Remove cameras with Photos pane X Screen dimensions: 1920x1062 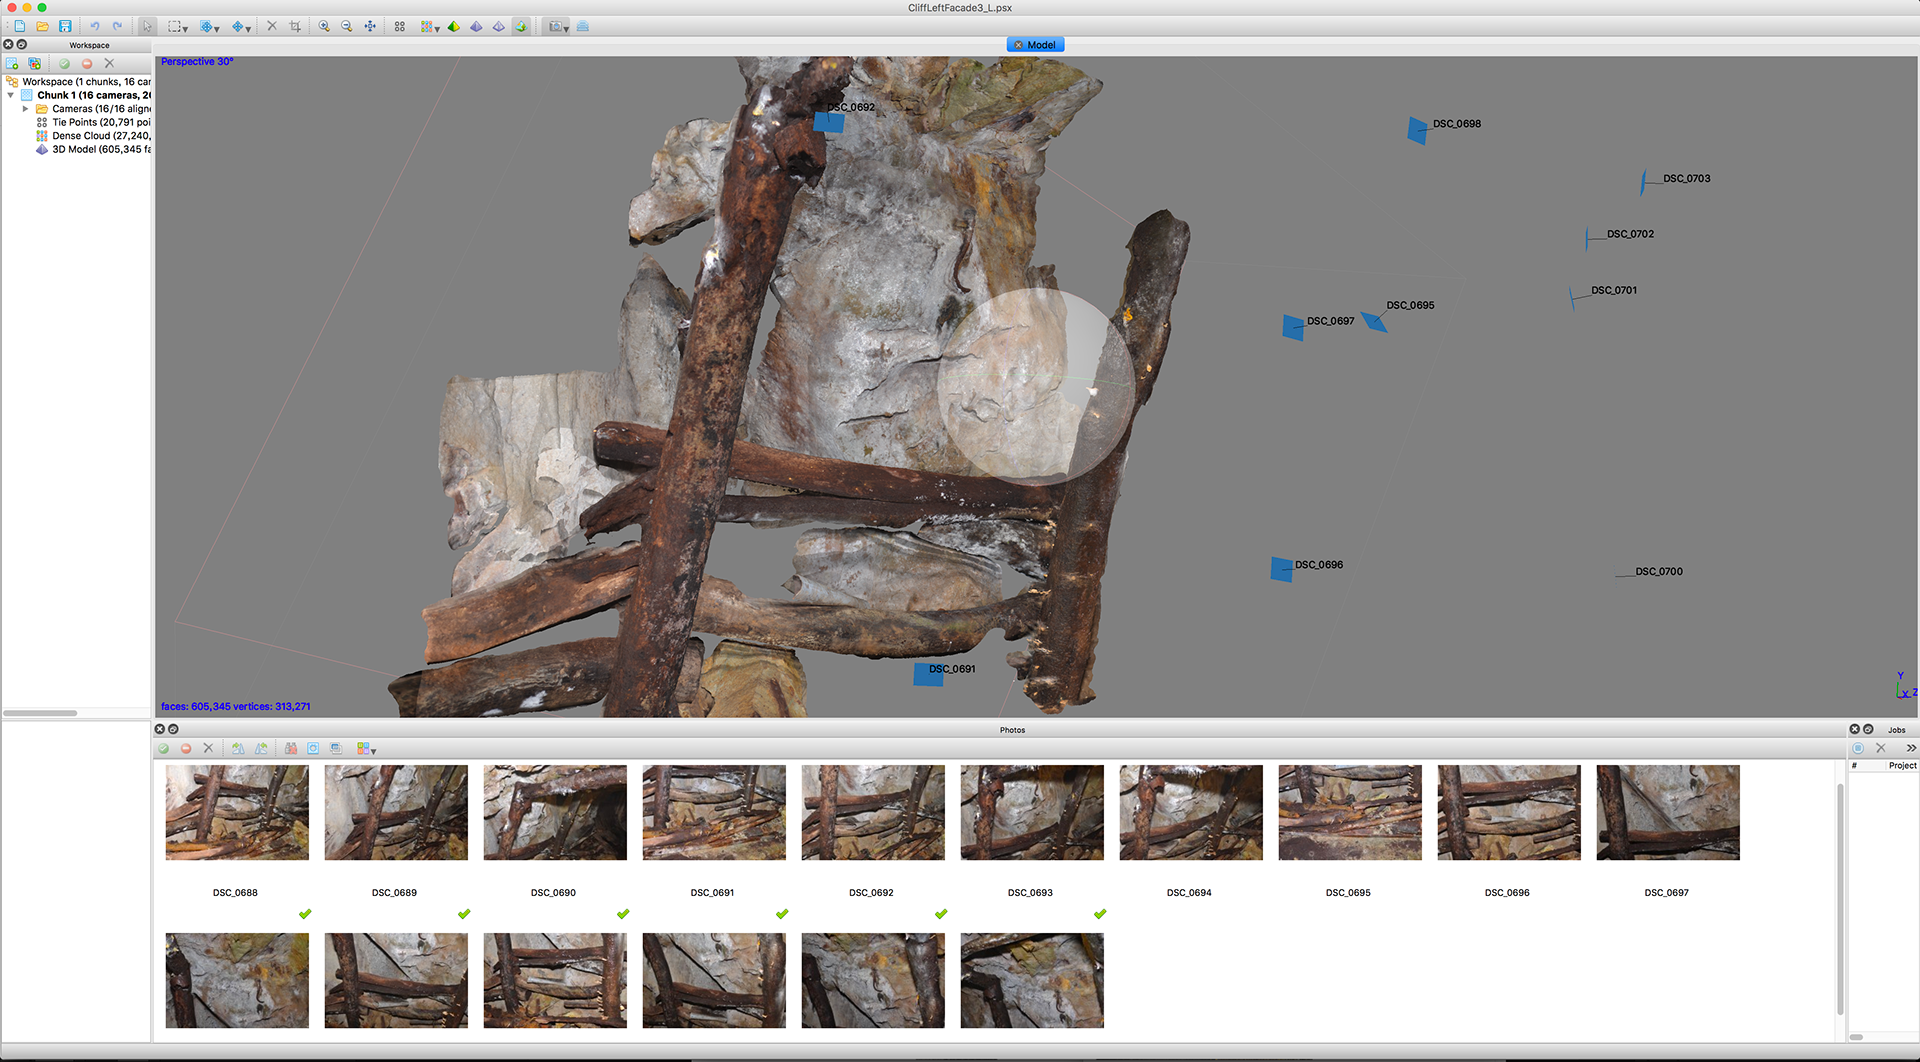pos(208,748)
